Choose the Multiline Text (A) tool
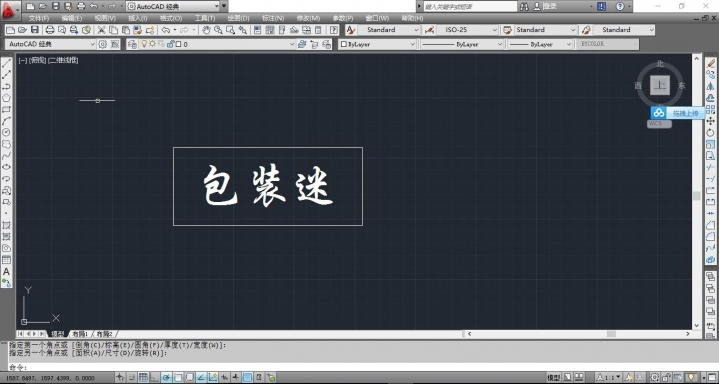 6,272
